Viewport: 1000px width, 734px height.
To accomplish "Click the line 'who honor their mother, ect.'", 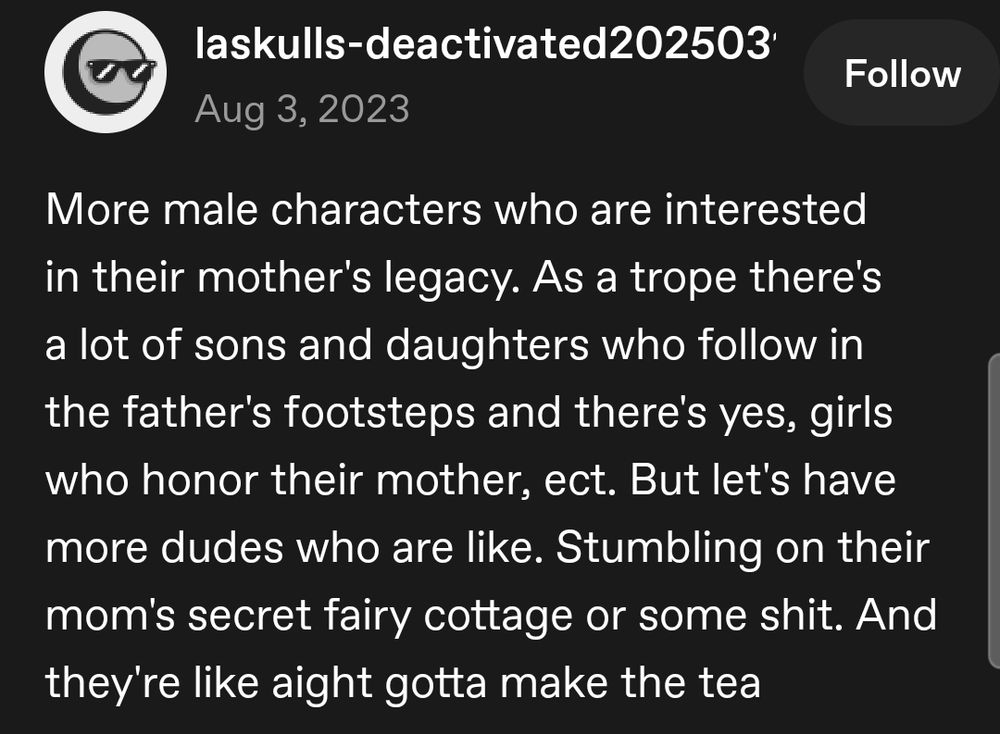I will [x=471, y=480].
